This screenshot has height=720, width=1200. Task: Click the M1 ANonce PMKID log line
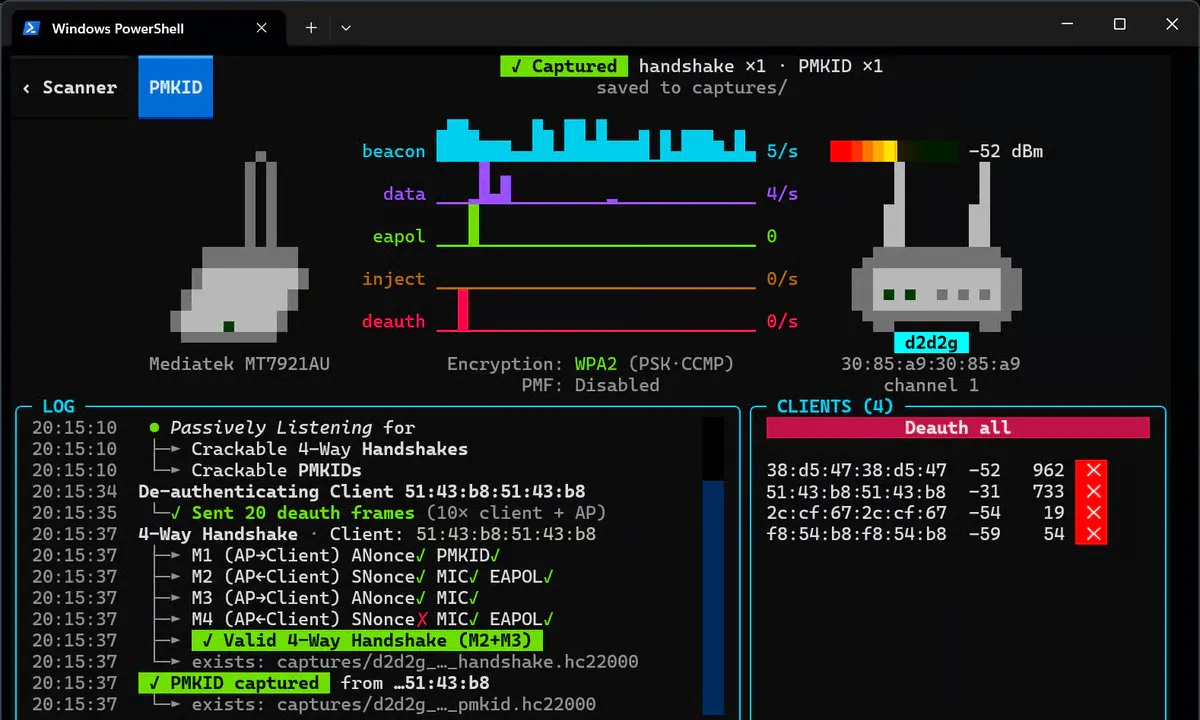[346, 555]
